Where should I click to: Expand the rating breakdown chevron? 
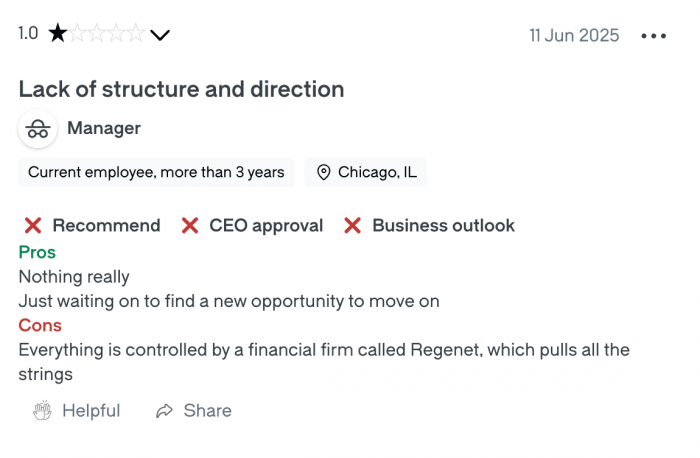(160, 35)
